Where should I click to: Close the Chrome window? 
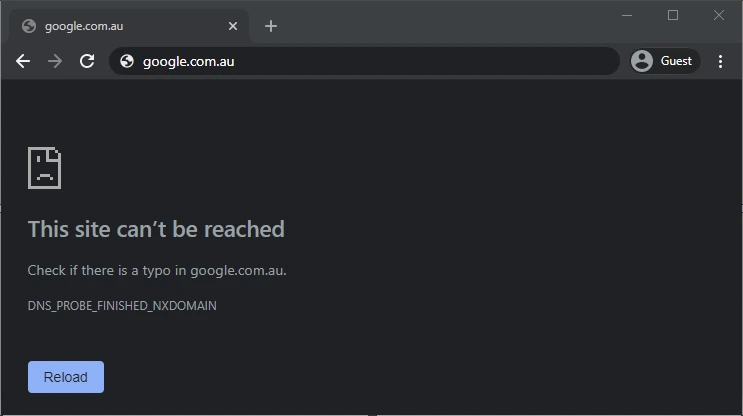coord(719,15)
